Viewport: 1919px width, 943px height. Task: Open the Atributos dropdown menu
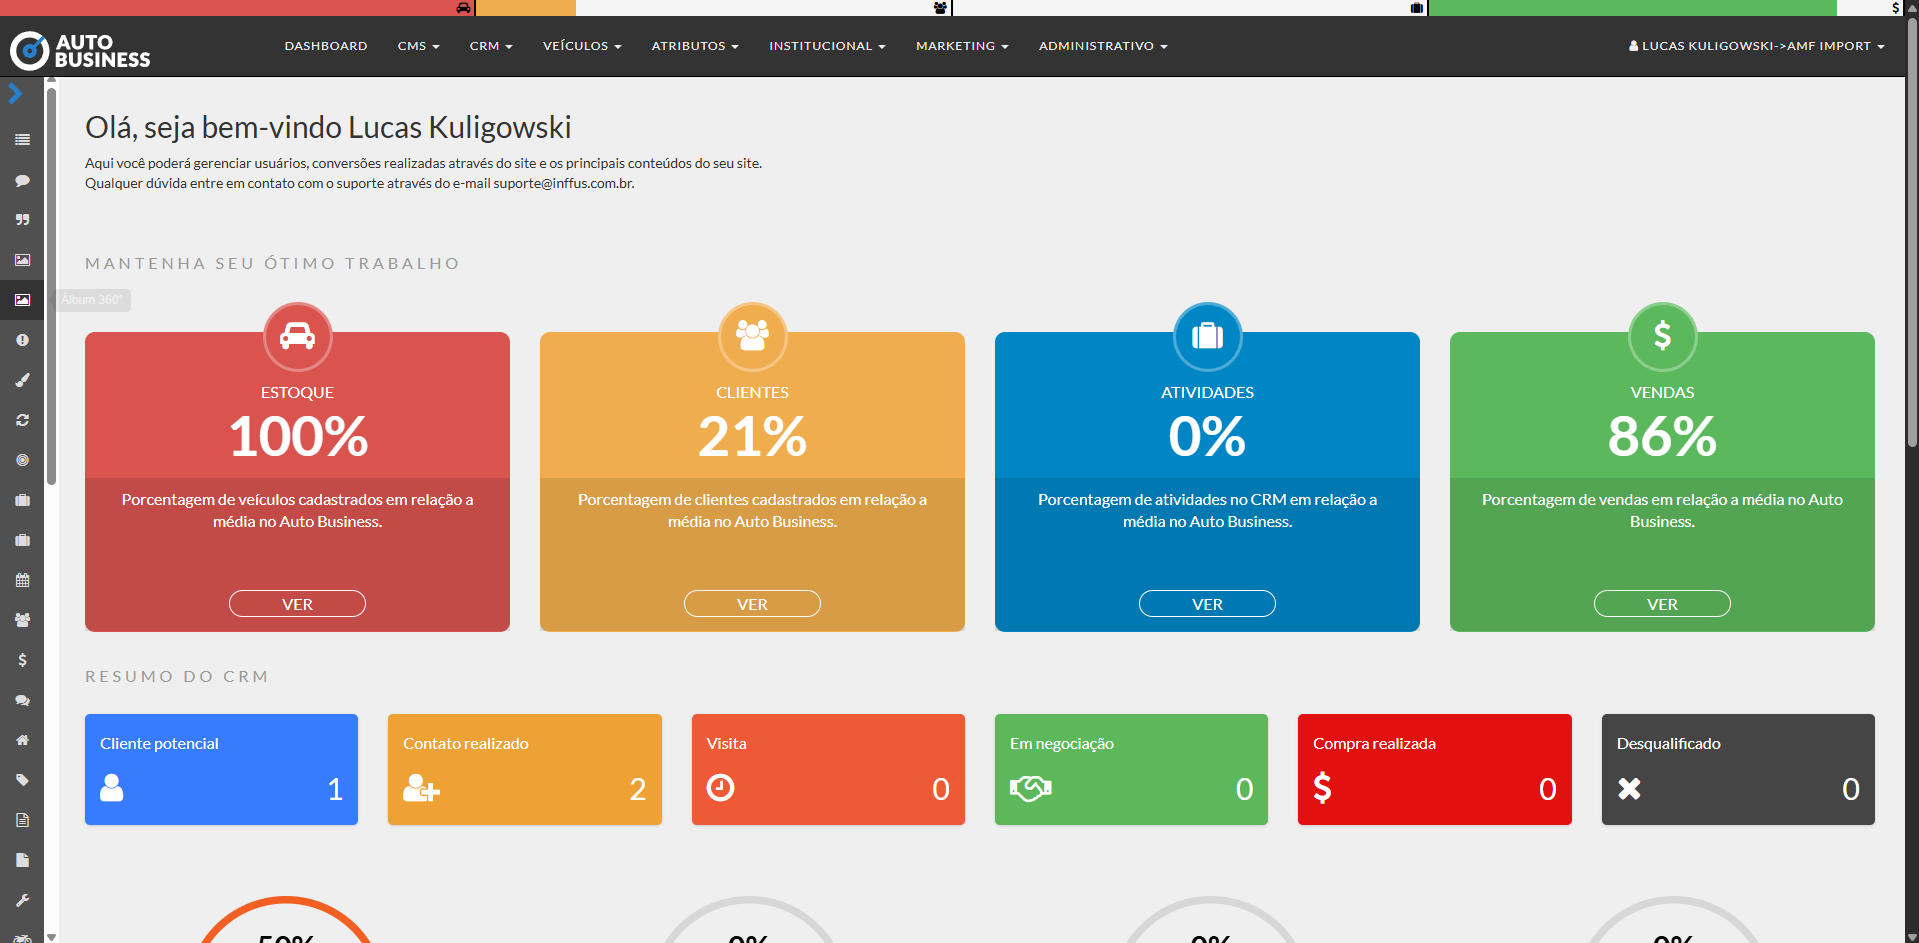pos(695,46)
